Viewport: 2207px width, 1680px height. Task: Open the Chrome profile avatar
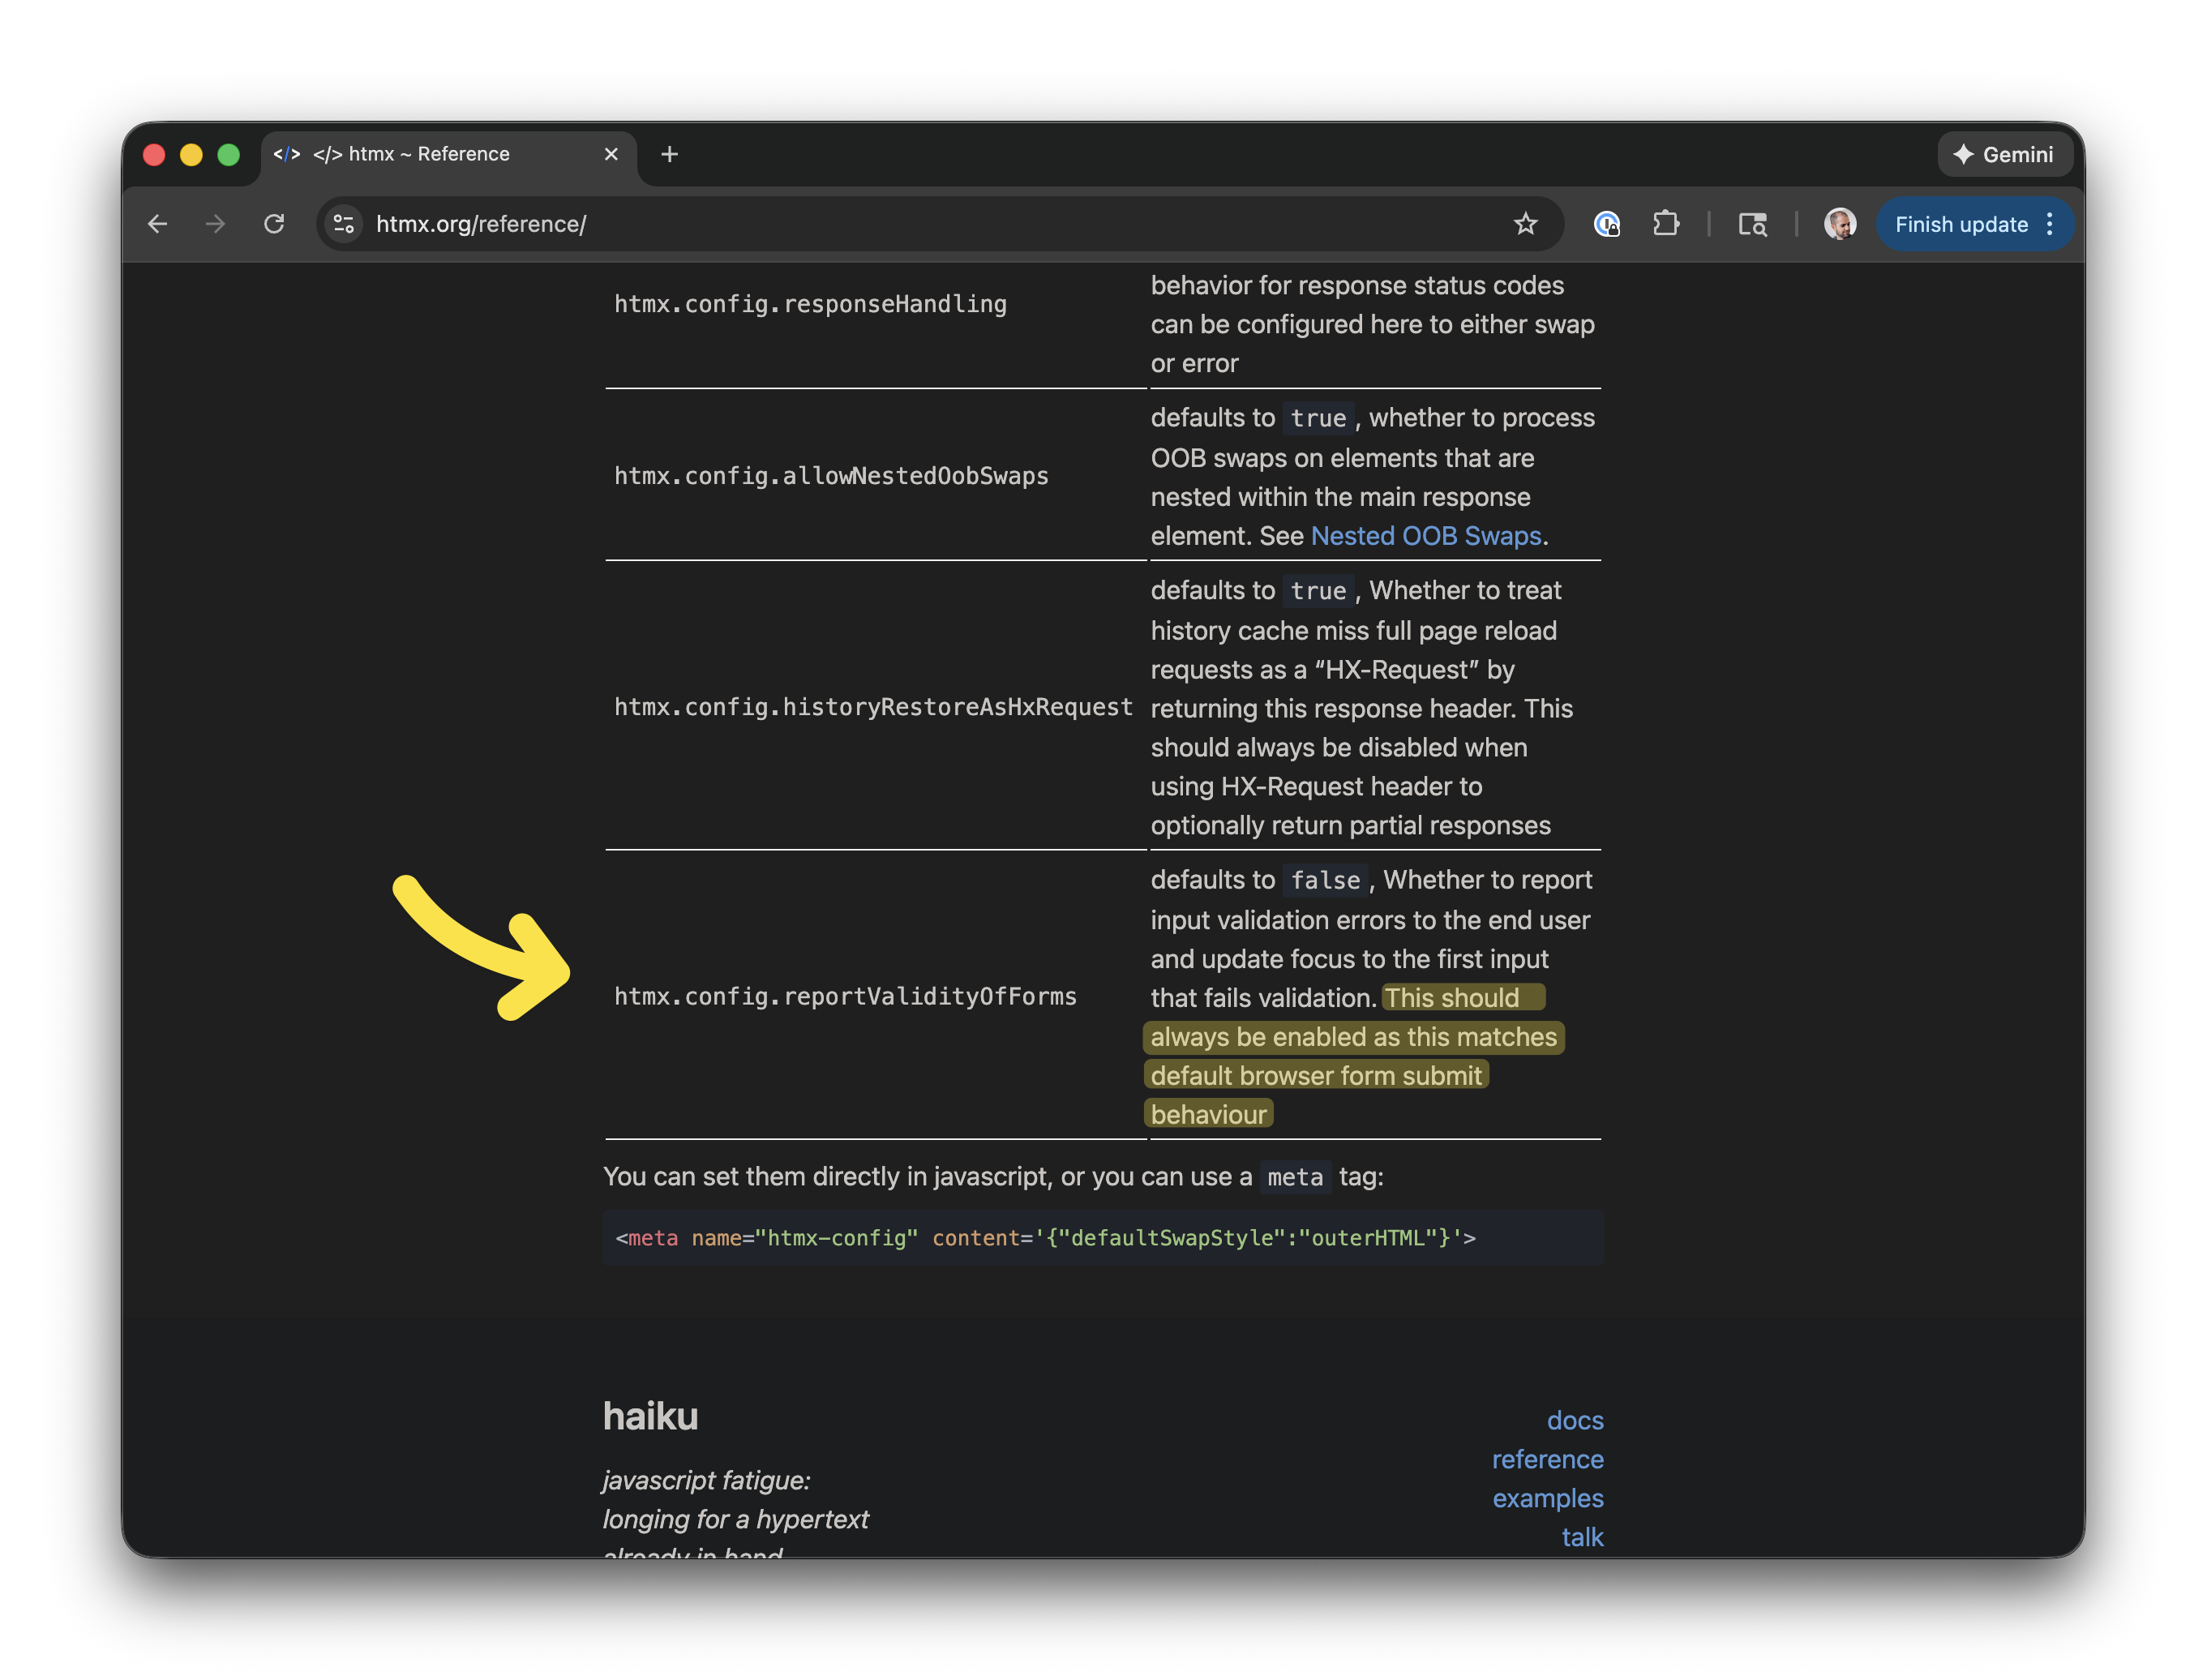1839,224
